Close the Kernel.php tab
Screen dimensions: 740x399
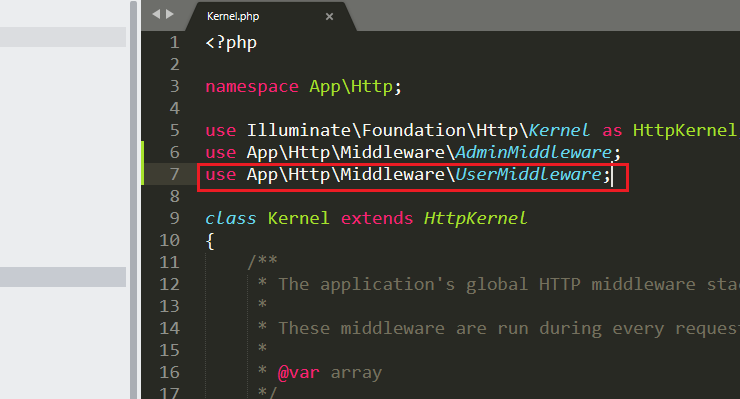click(329, 17)
